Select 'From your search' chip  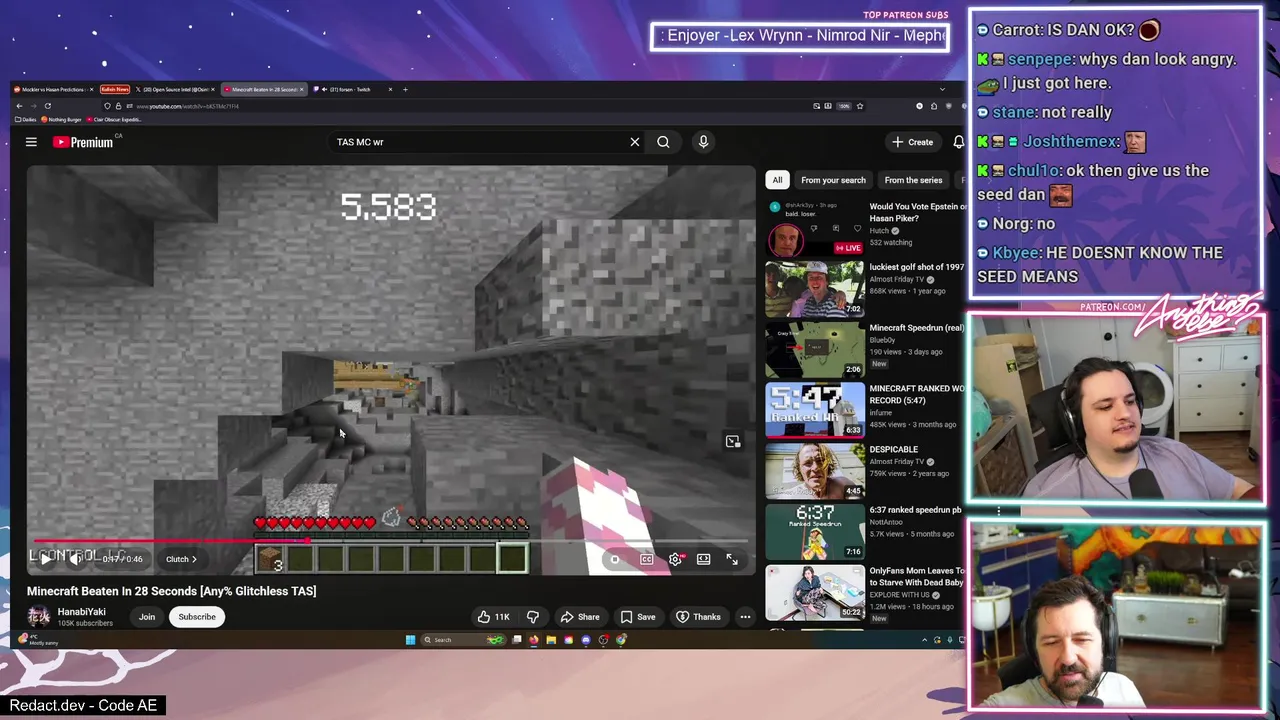[833, 180]
